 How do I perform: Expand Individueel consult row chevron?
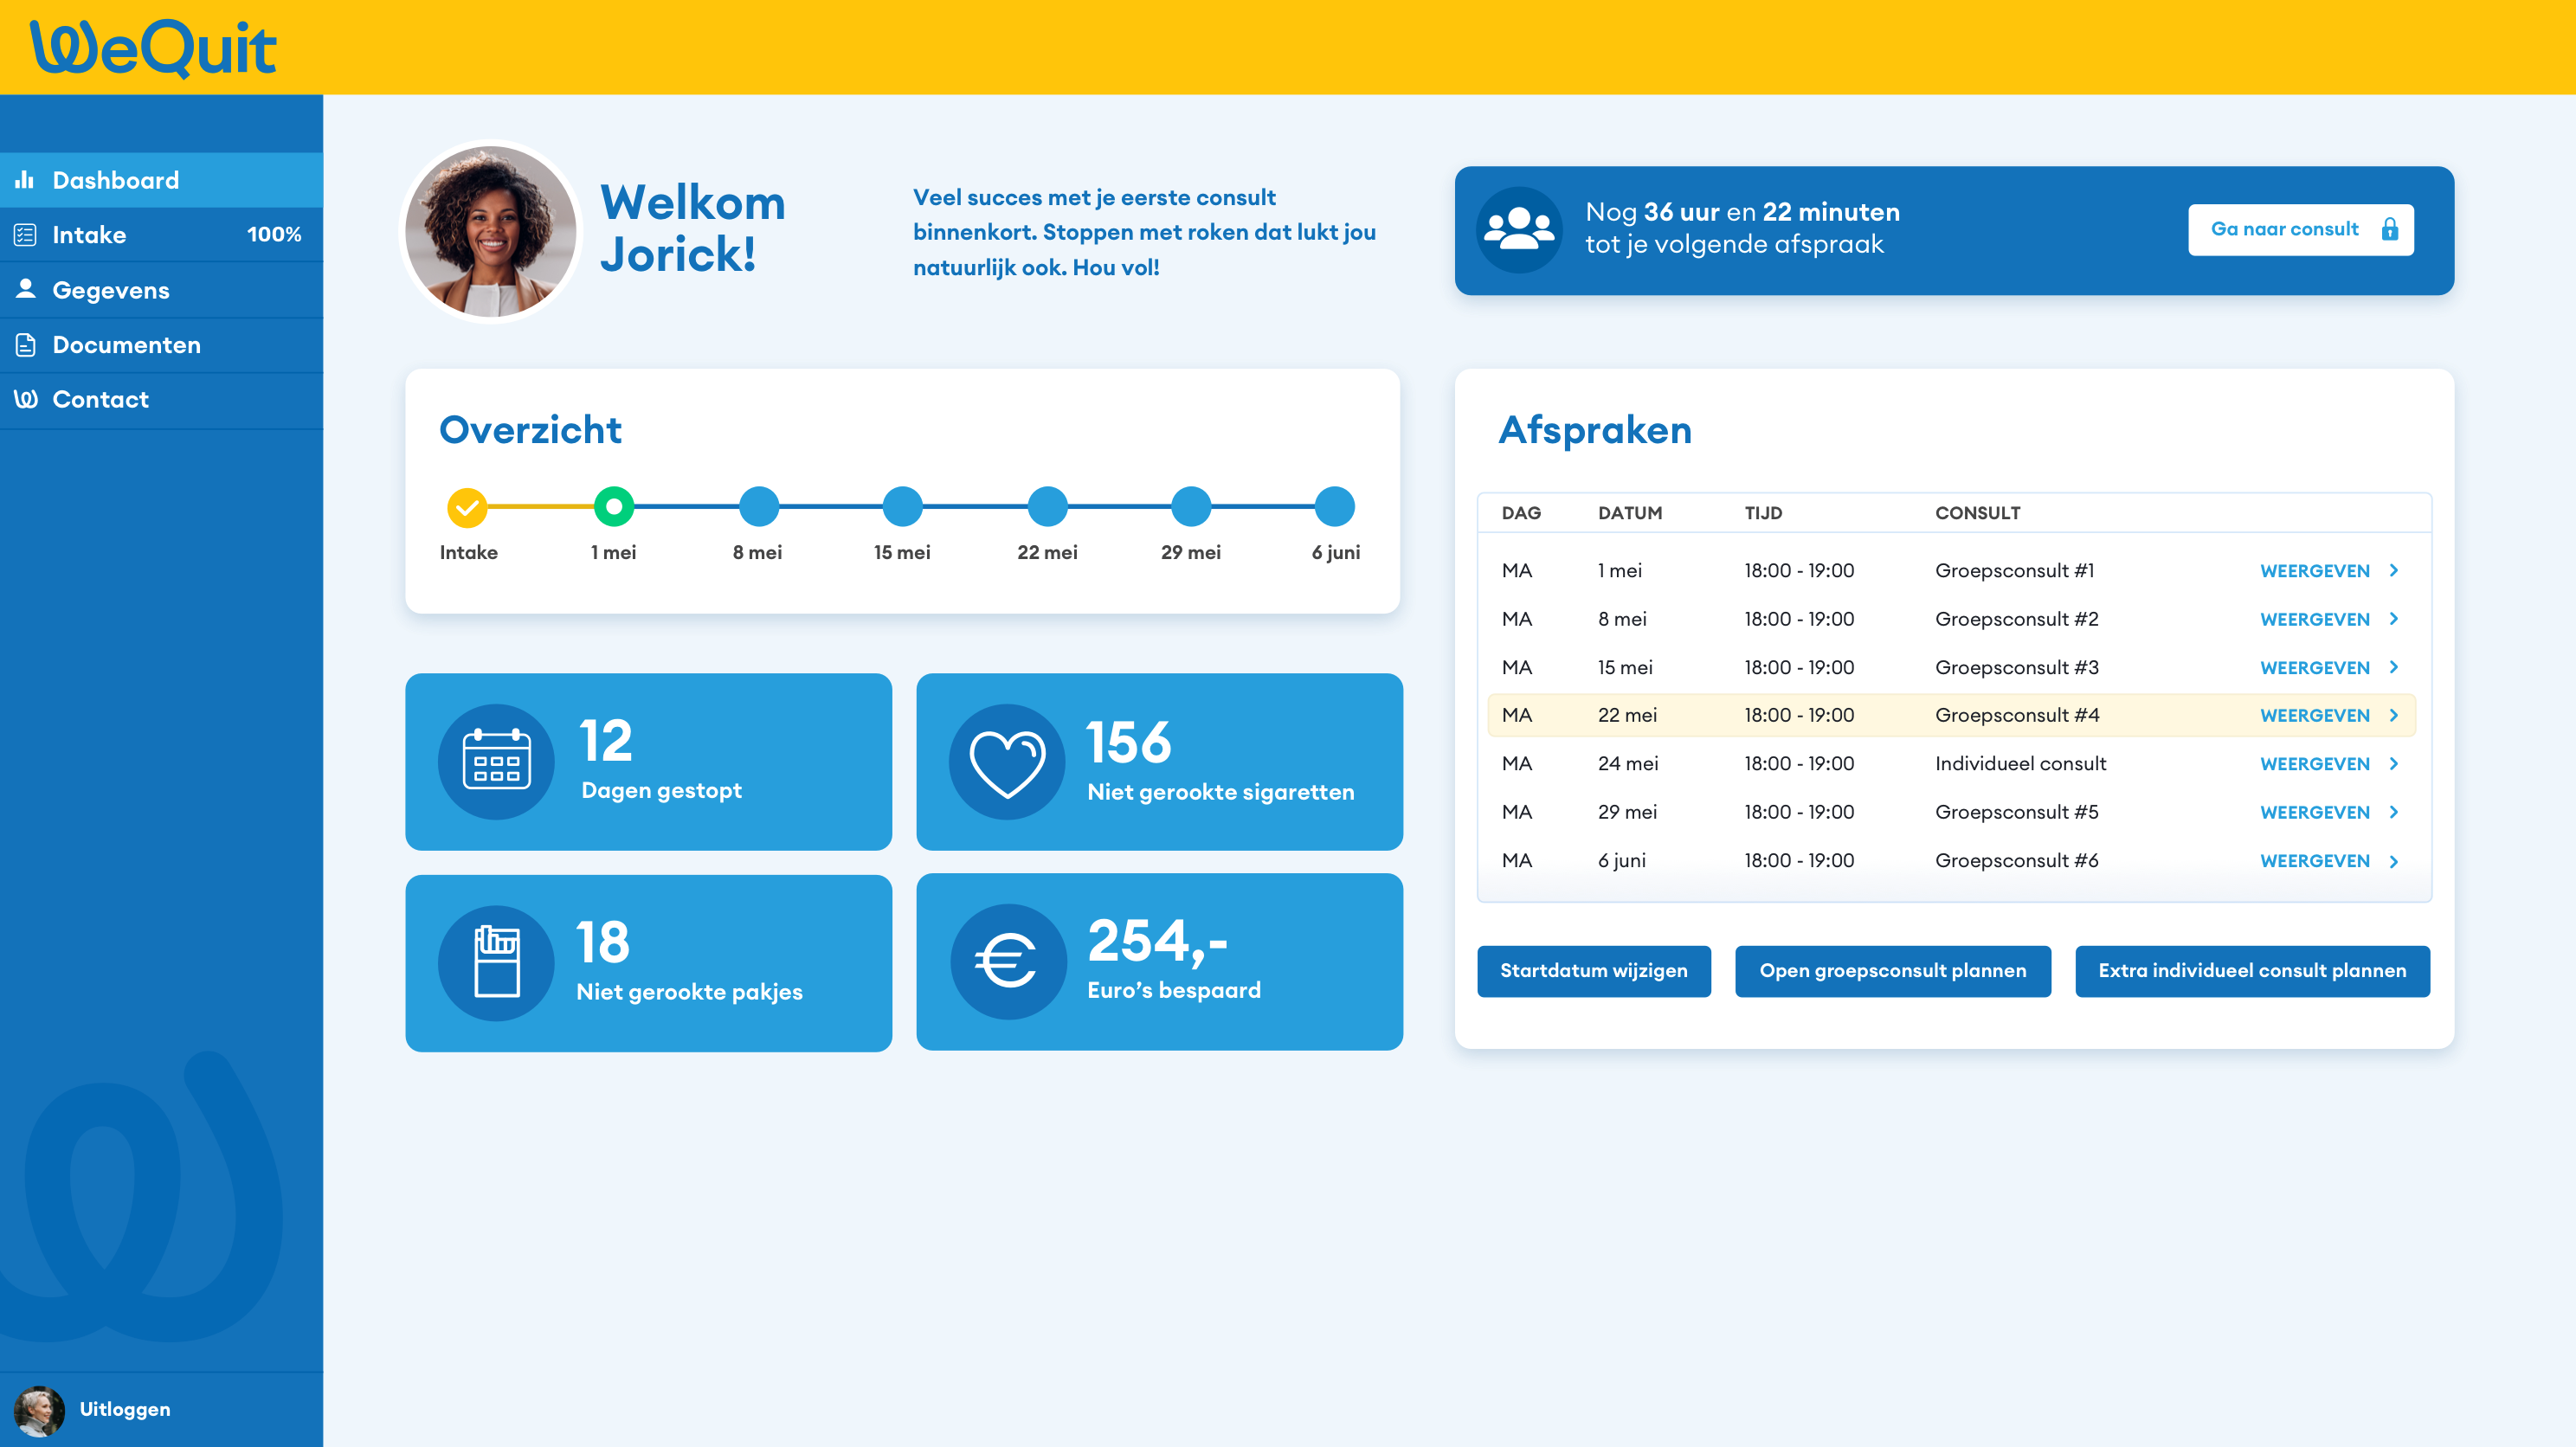click(x=2394, y=763)
